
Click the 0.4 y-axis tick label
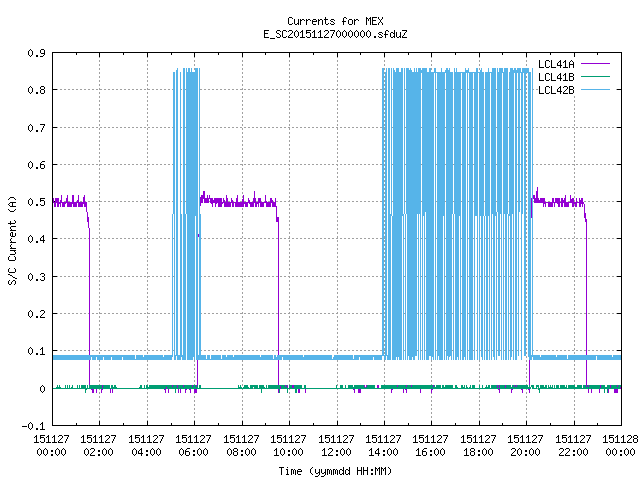36,239
